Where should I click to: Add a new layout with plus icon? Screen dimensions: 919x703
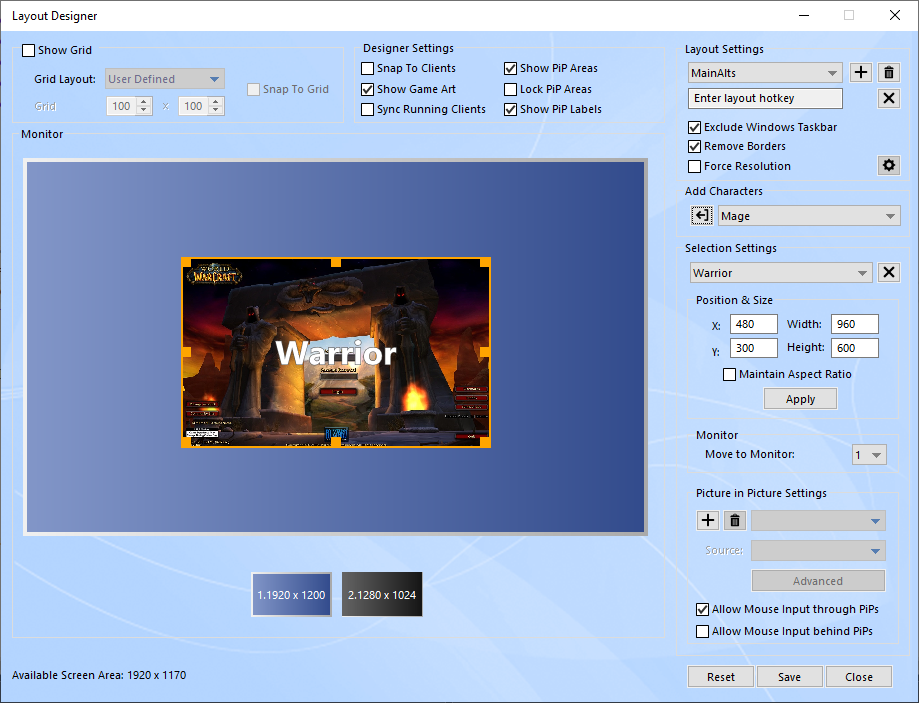[861, 73]
